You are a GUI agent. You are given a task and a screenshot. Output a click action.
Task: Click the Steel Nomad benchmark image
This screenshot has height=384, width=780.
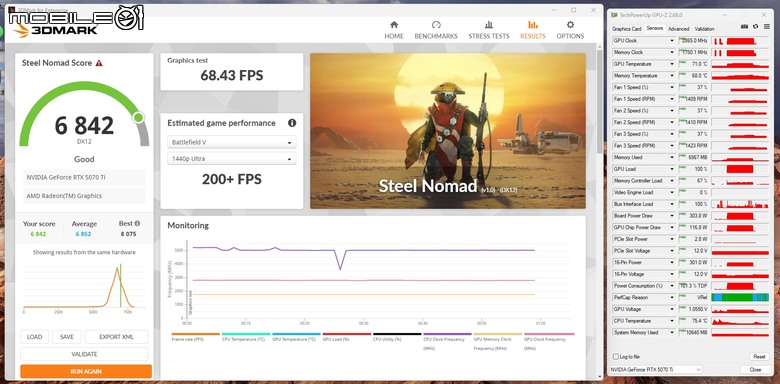click(x=448, y=131)
